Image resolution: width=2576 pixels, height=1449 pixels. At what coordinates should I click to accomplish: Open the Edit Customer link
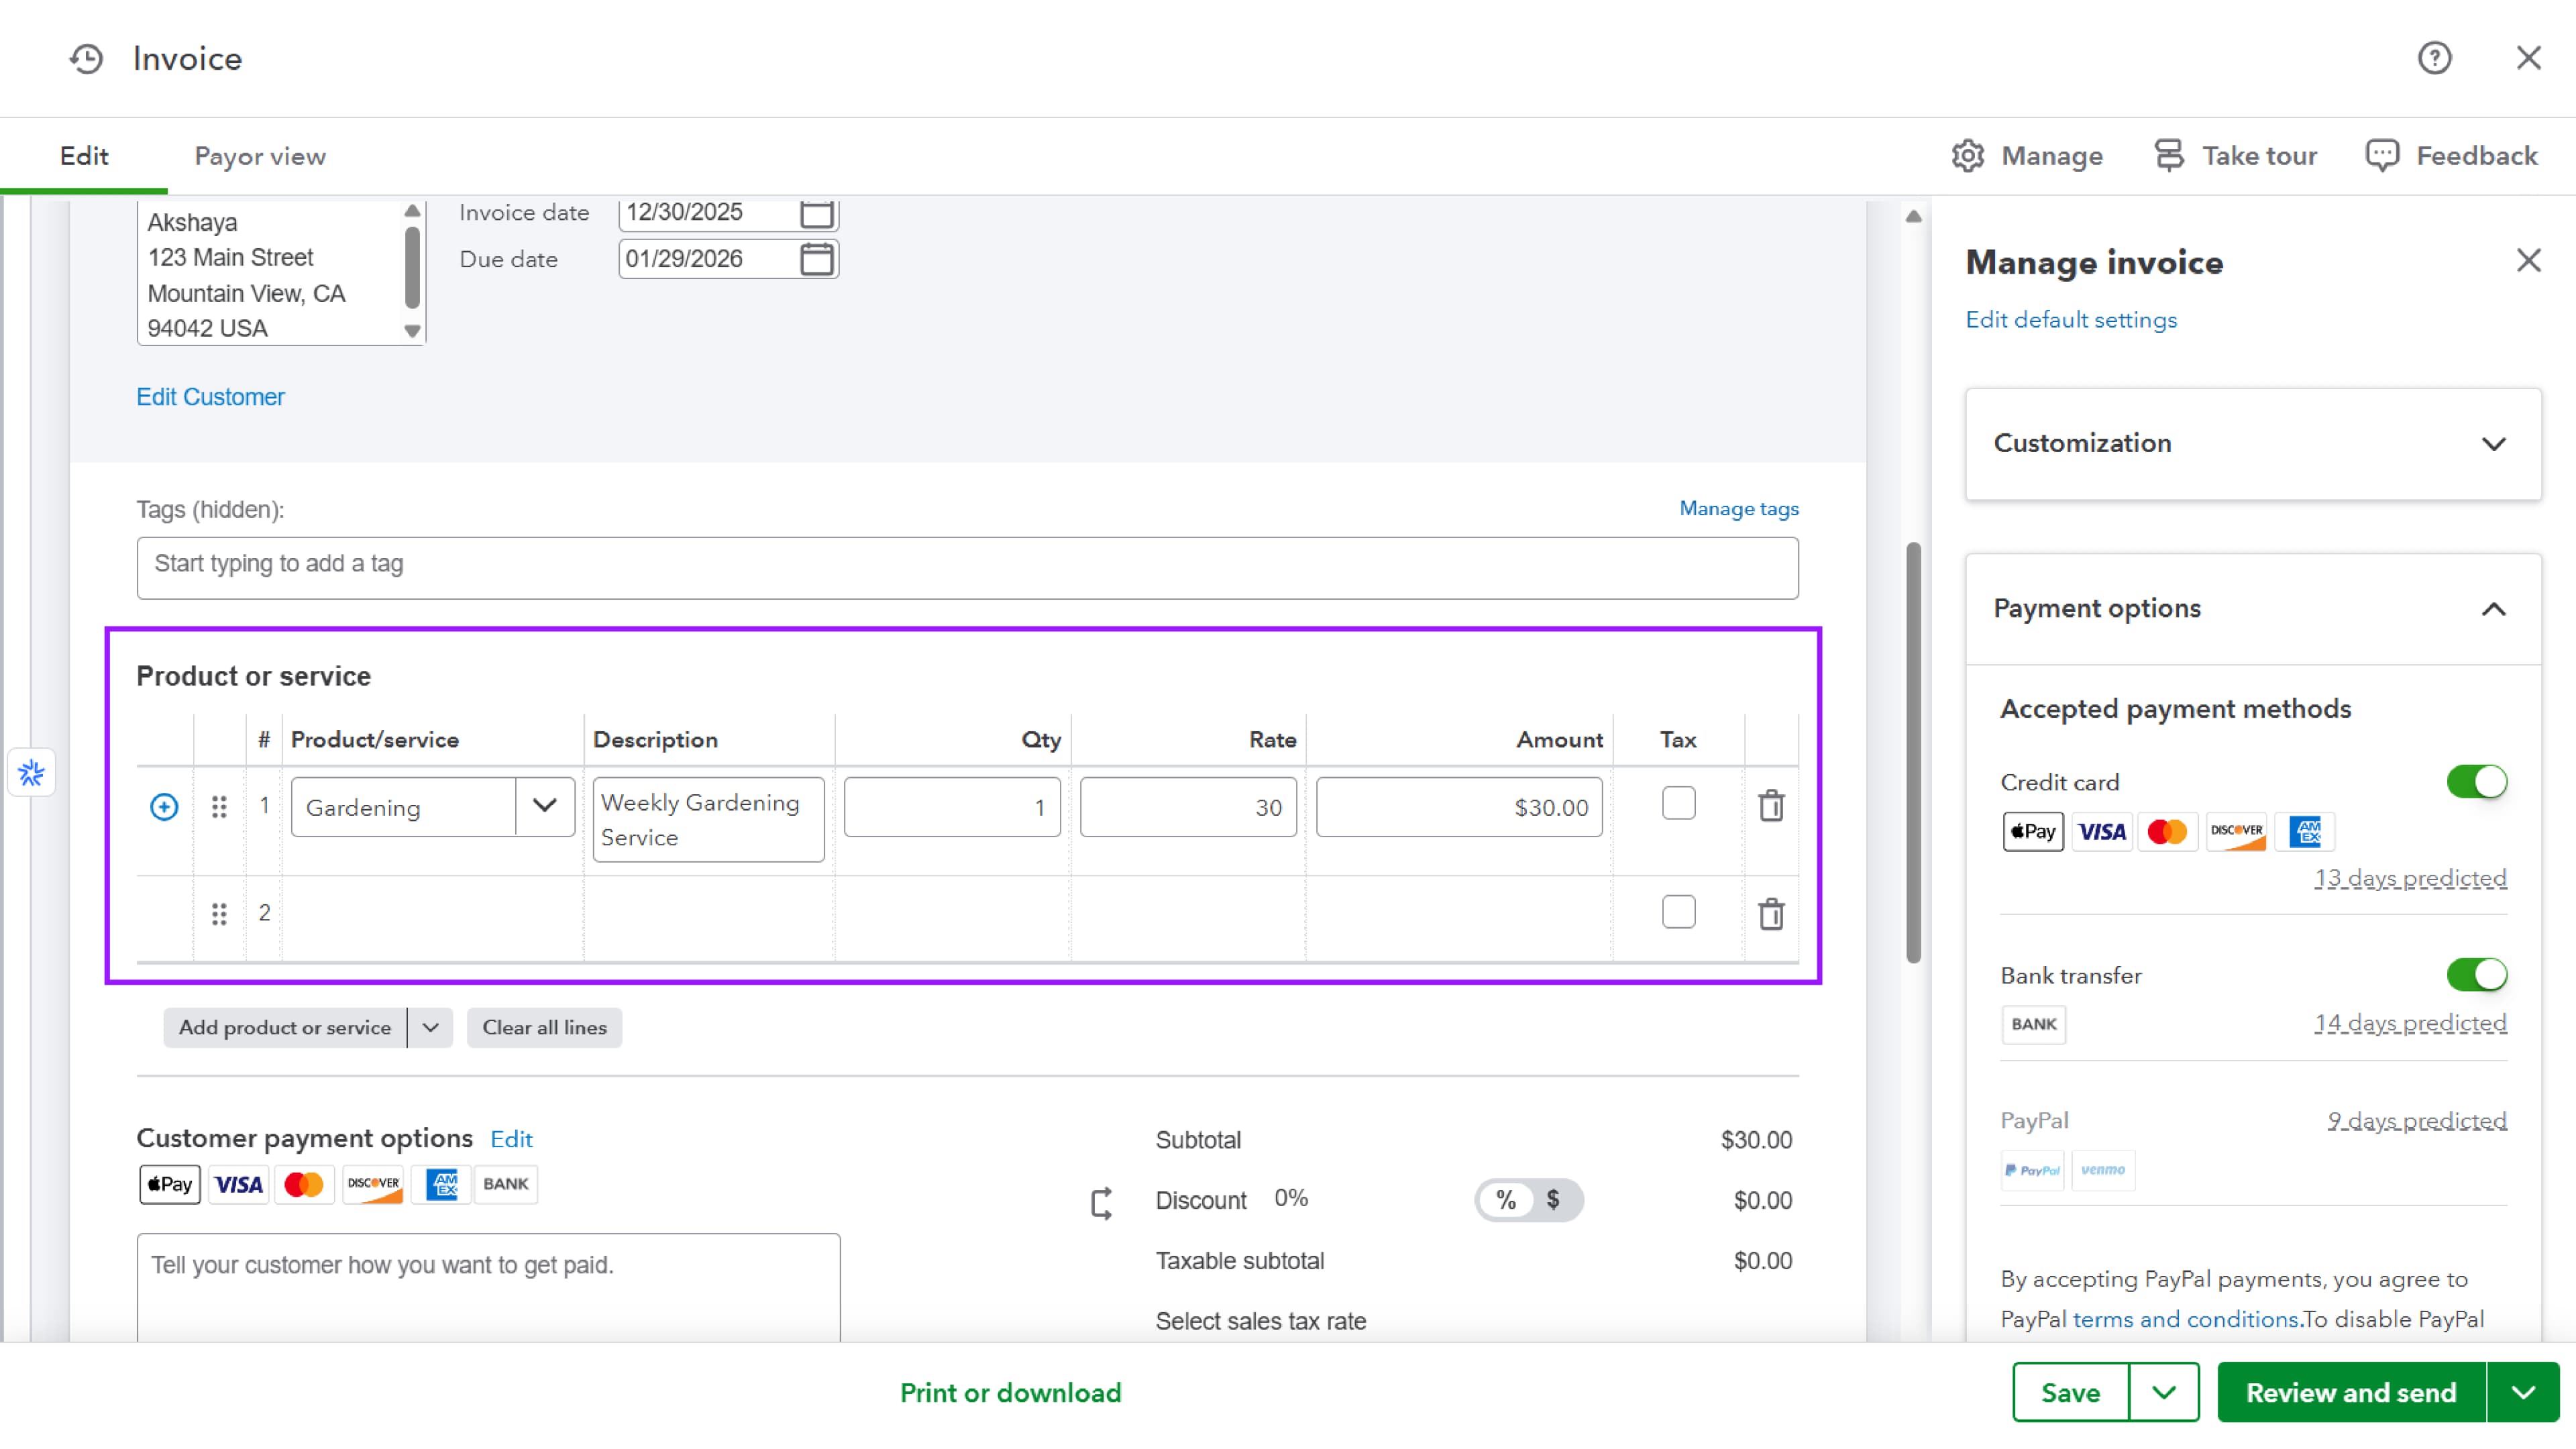click(x=210, y=397)
